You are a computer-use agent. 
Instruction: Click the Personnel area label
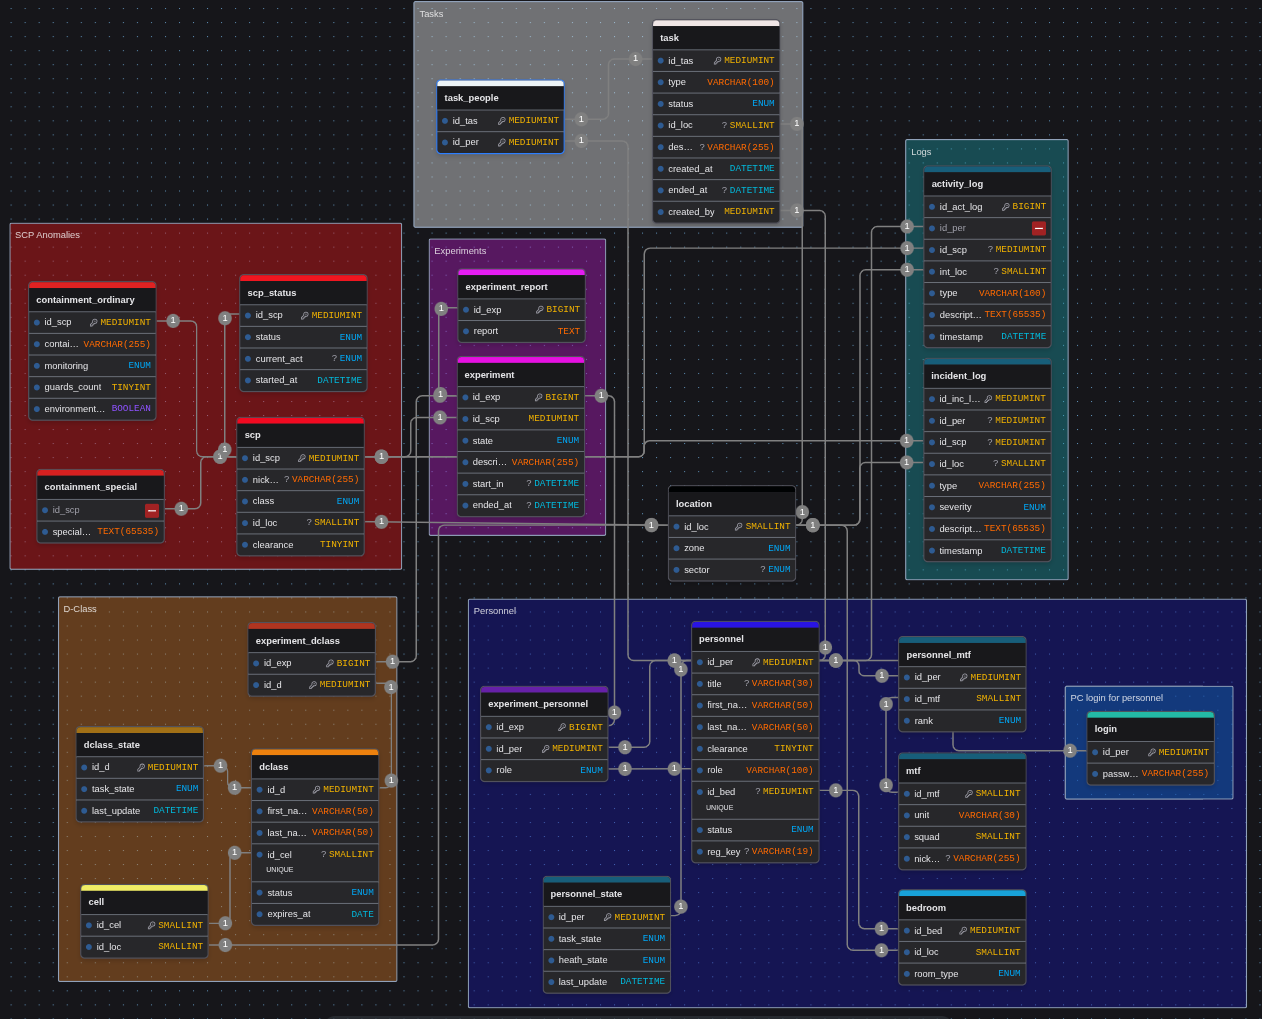(495, 611)
